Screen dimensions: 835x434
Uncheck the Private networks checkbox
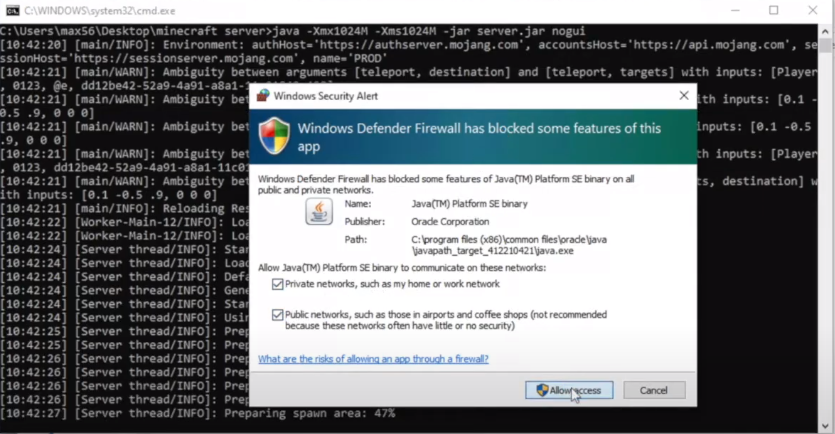tap(277, 284)
